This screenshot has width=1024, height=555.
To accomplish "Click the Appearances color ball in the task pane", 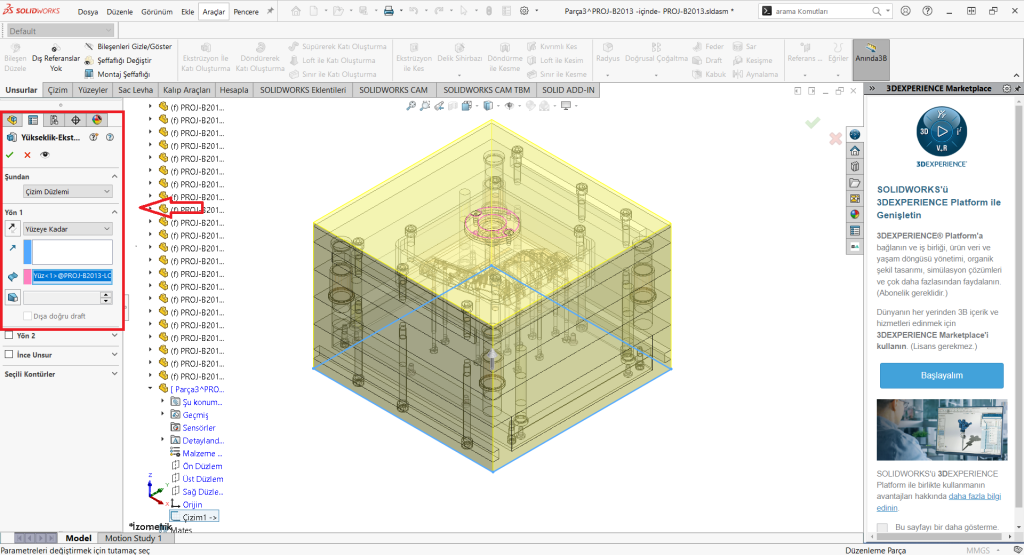I will tap(855, 213).
